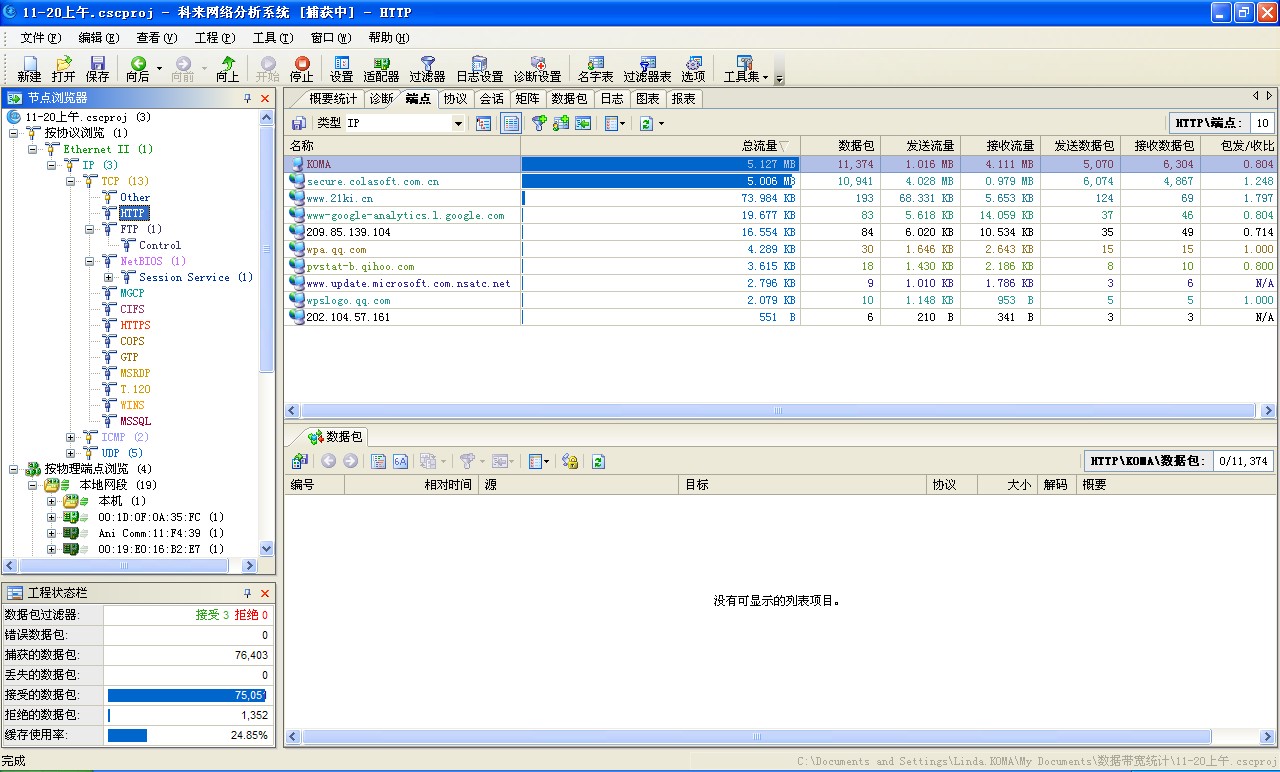Pin the 节点浏览器 panel with pushpin
The height and width of the screenshot is (772, 1280).
pos(248,98)
